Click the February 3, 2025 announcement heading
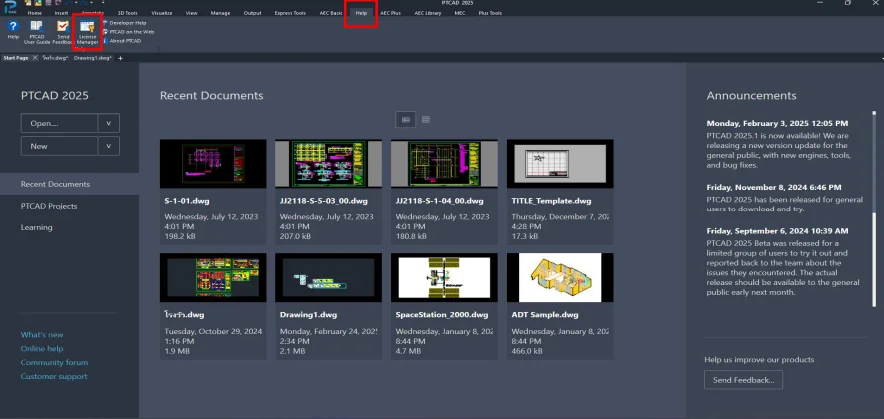884x419 pixels. point(777,124)
